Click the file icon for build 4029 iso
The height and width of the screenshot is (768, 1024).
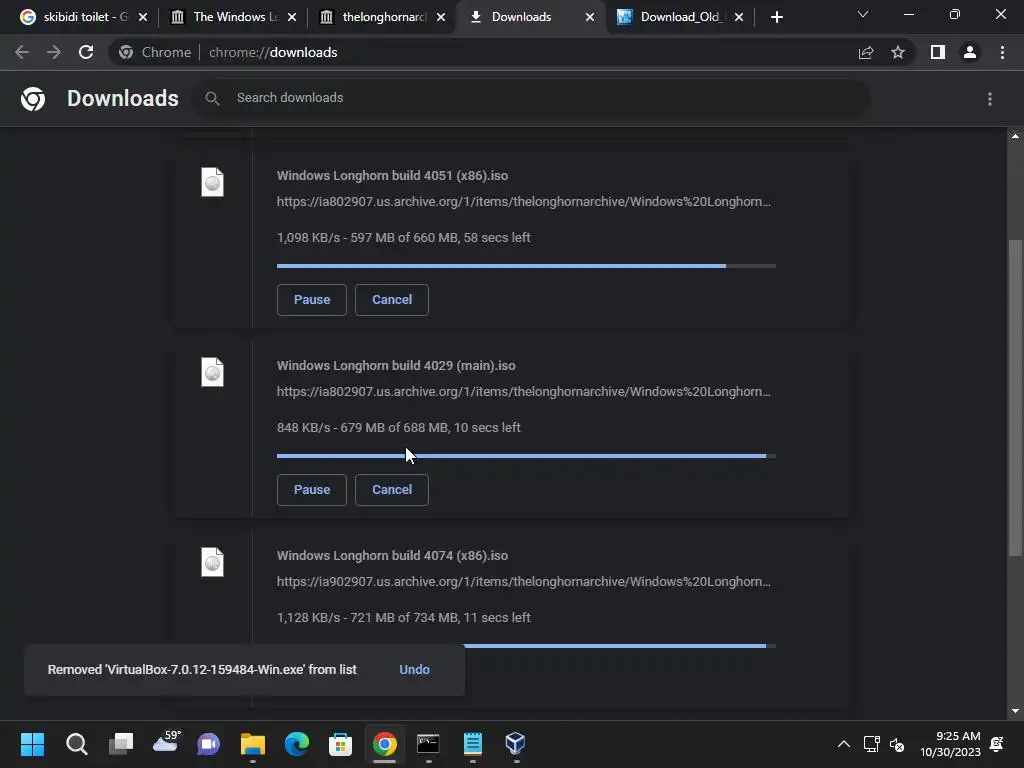pyautogui.click(x=212, y=372)
